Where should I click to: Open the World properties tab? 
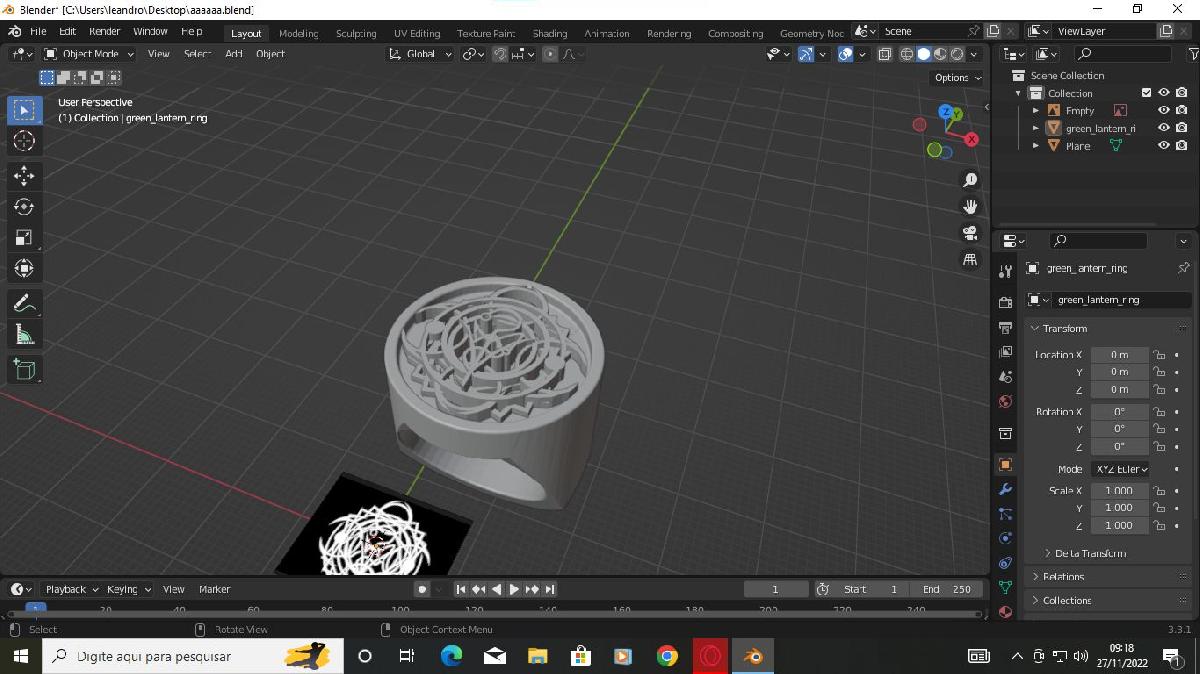point(1006,401)
